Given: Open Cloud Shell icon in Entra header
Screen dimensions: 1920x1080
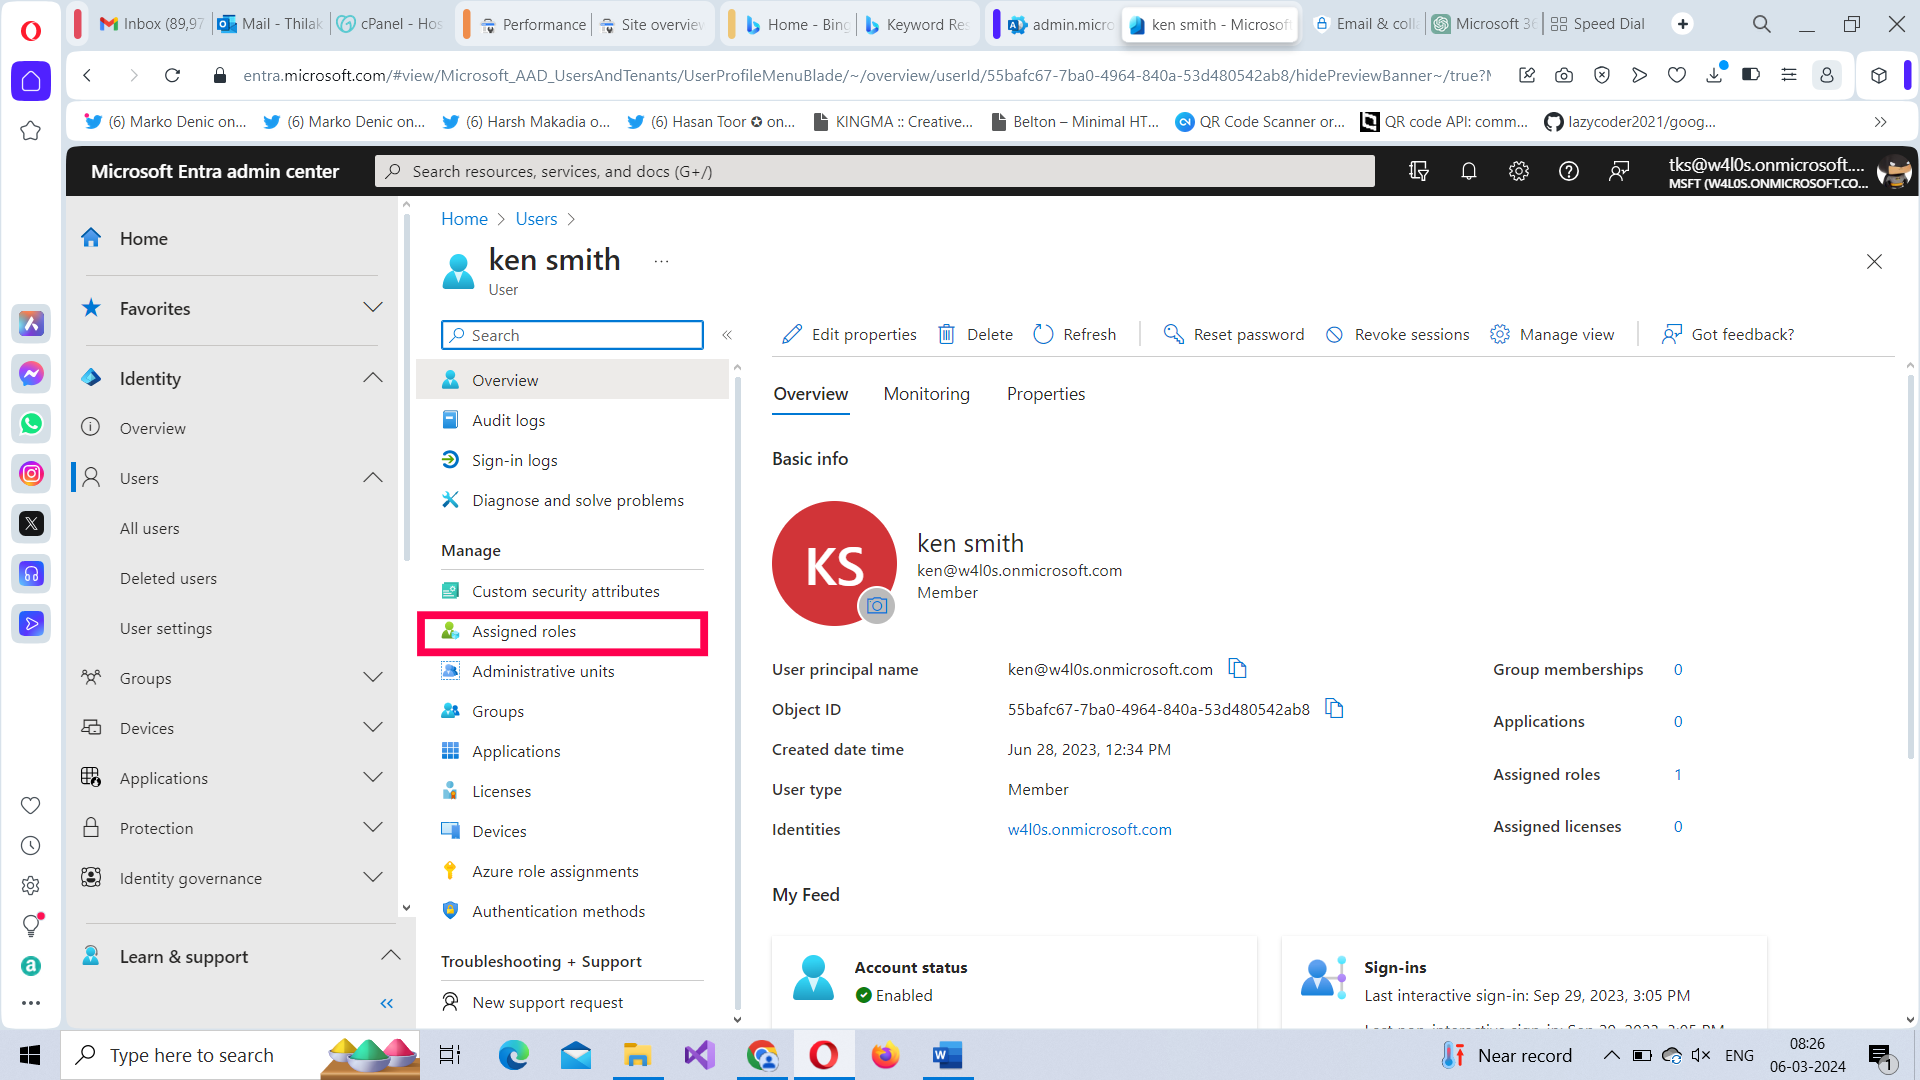Looking at the screenshot, I should [1418, 171].
